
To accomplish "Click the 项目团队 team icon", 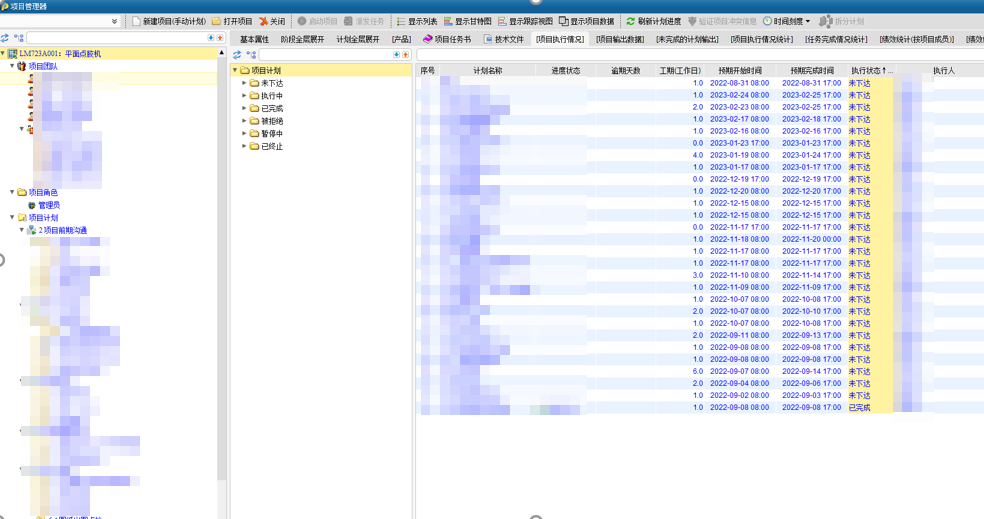I will [22, 66].
